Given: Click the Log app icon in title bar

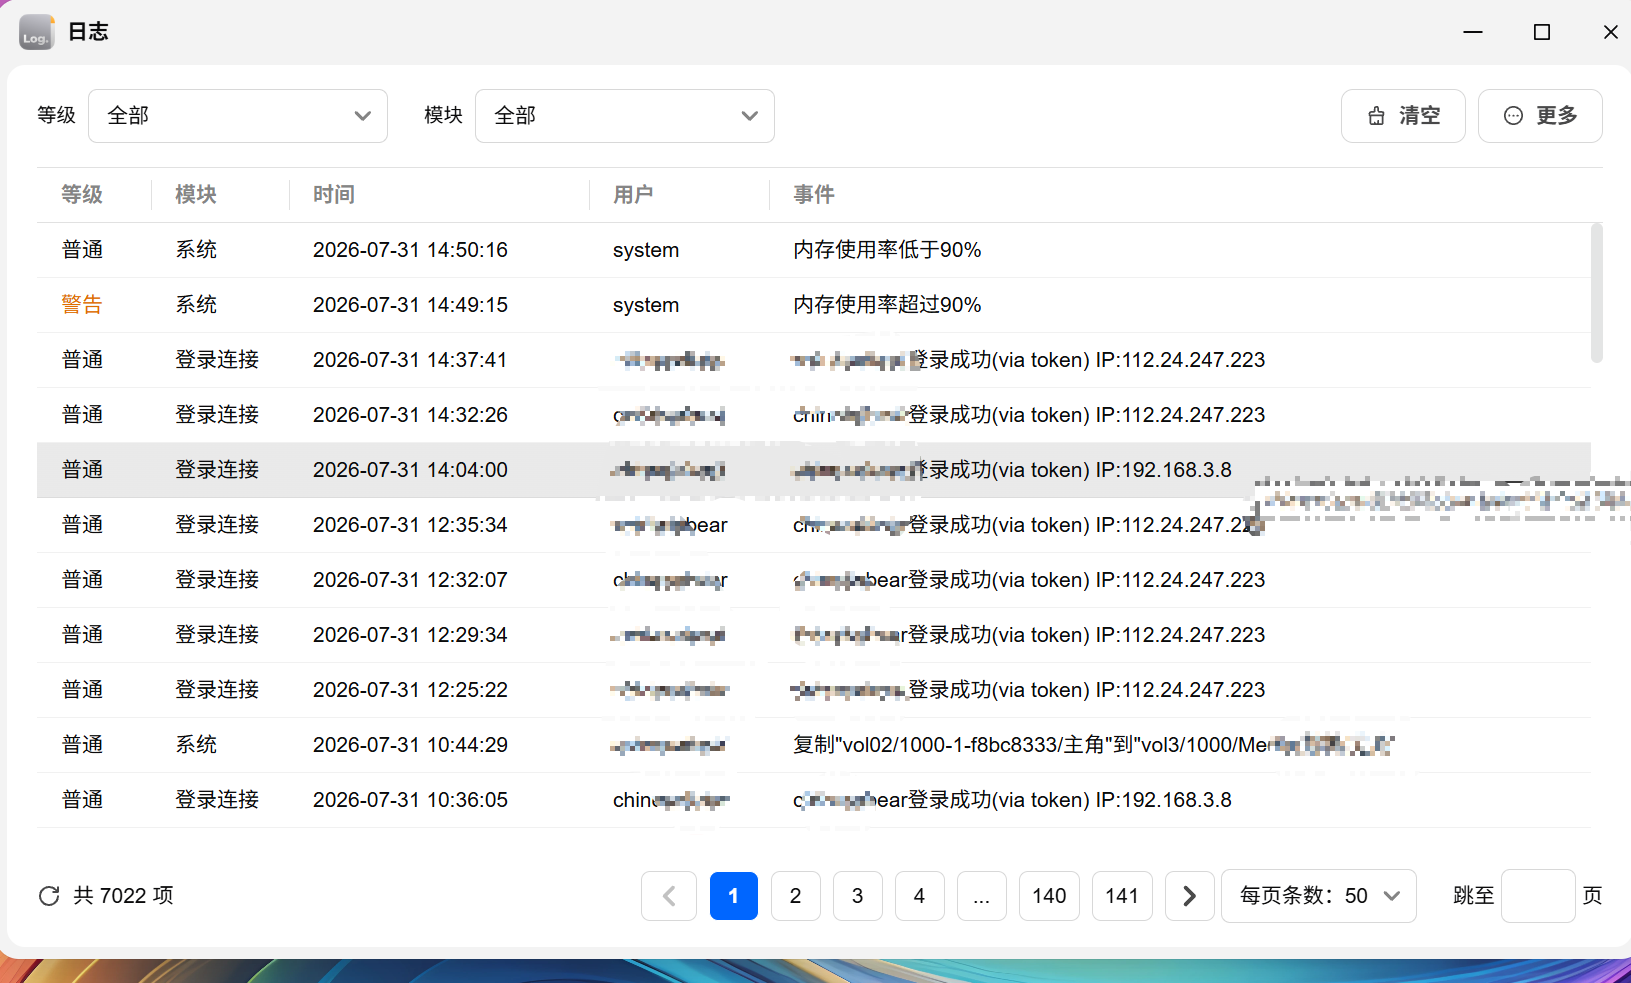Looking at the screenshot, I should tap(37, 32).
